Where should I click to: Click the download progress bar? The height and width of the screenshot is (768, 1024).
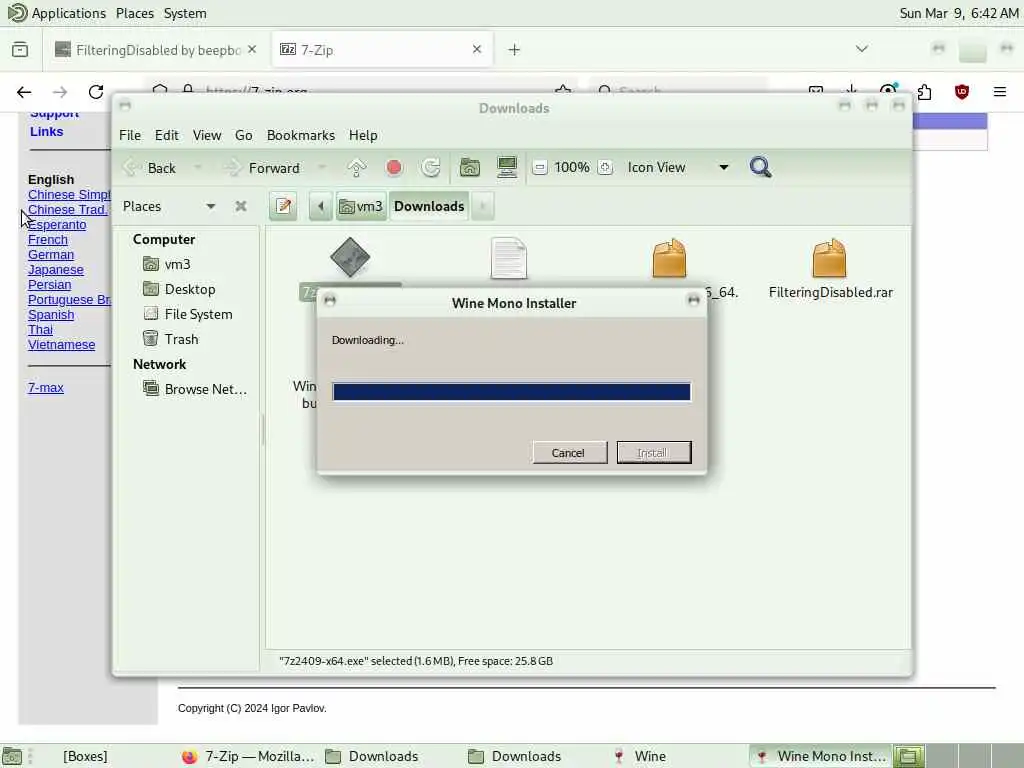(511, 392)
